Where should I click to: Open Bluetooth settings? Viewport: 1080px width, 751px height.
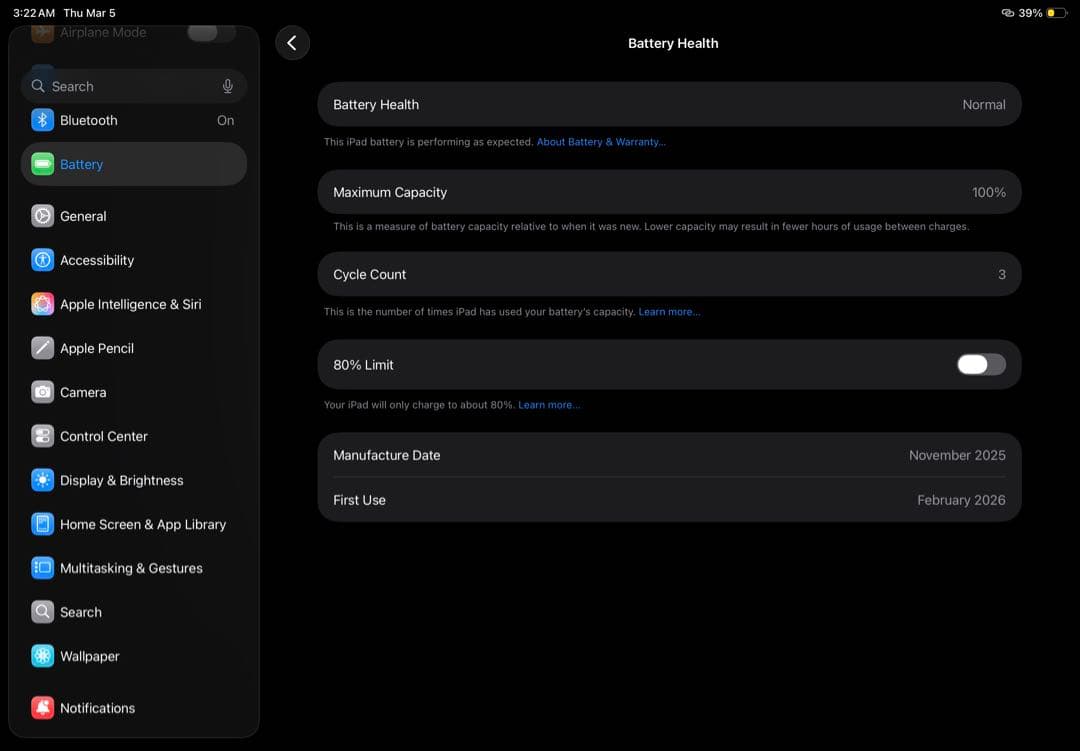pos(134,120)
